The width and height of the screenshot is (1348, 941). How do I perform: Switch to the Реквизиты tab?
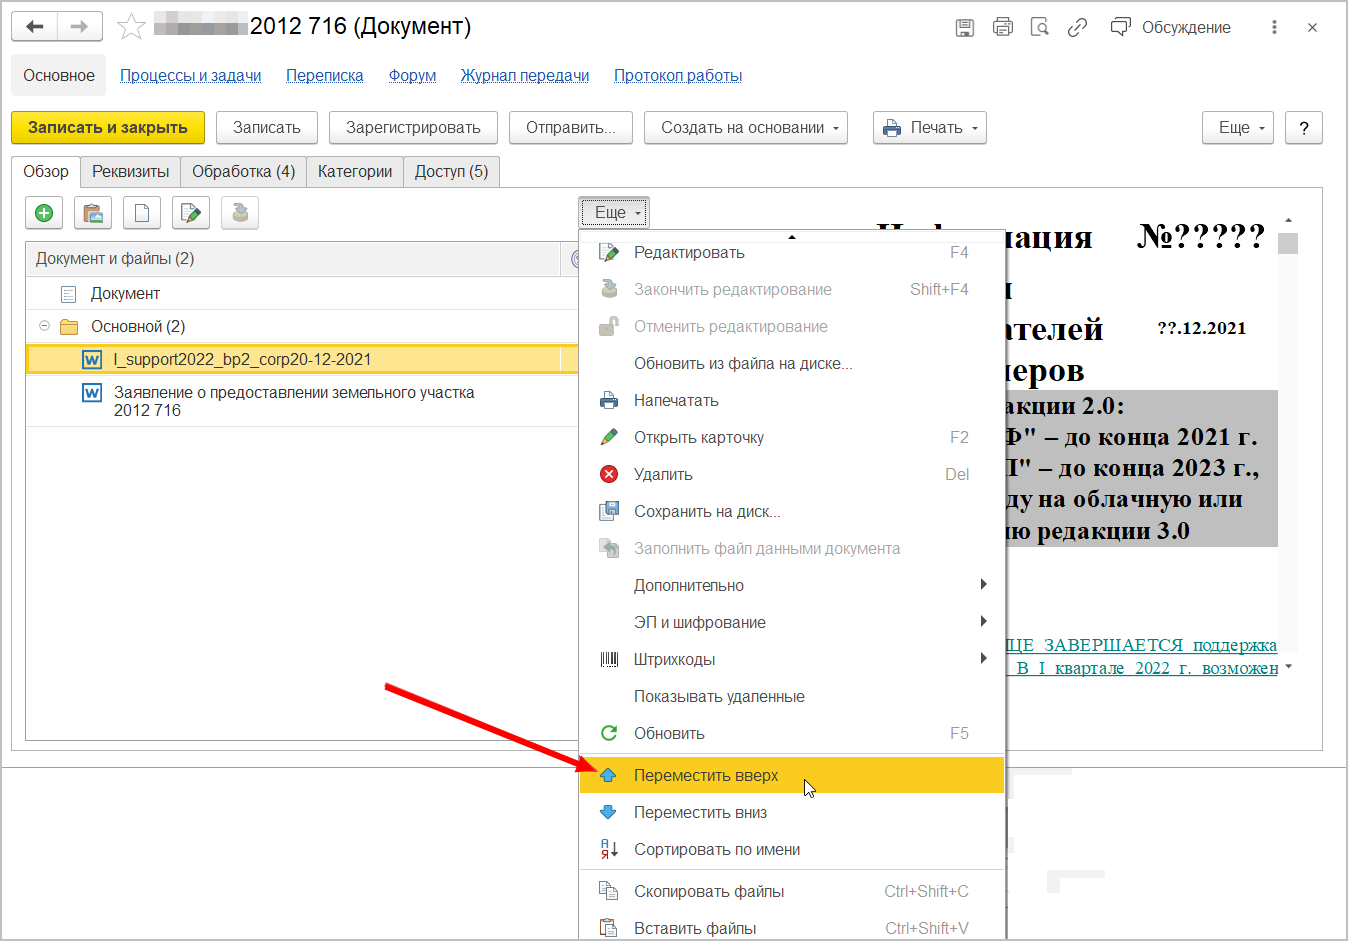[131, 172]
